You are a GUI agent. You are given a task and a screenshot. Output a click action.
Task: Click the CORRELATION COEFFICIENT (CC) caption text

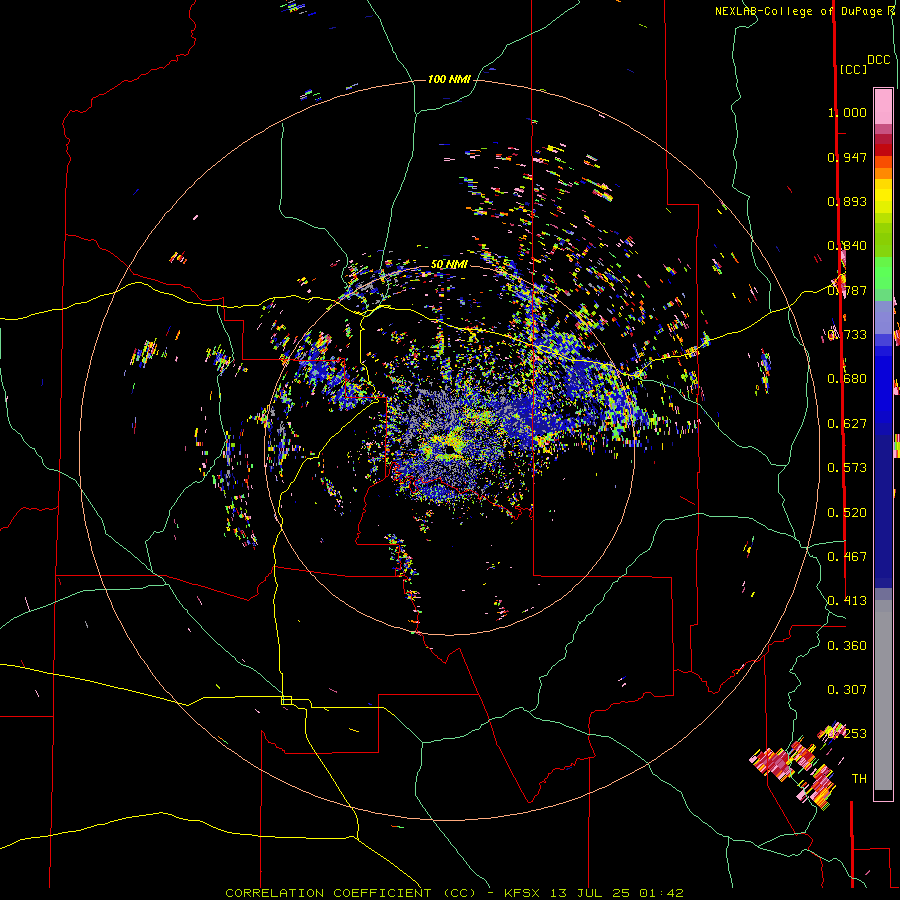(x=351, y=893)
